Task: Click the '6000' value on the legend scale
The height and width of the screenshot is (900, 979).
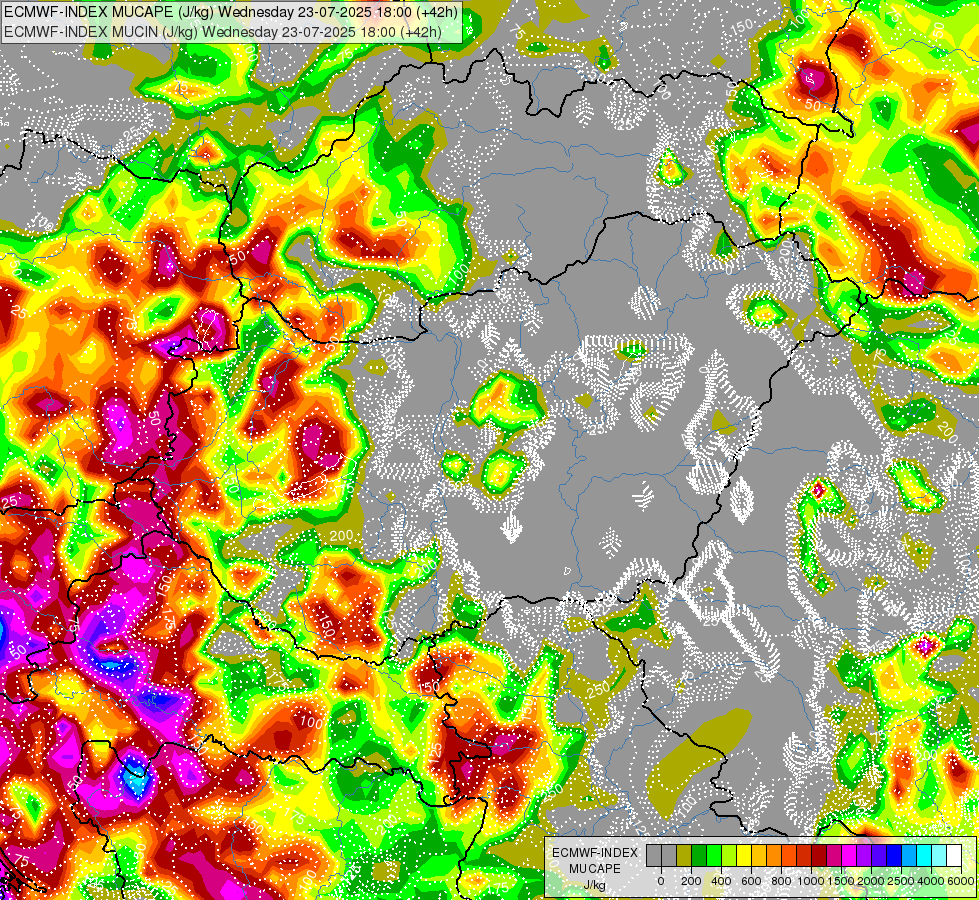Action: pyautogui.click(x=962, y=881)
